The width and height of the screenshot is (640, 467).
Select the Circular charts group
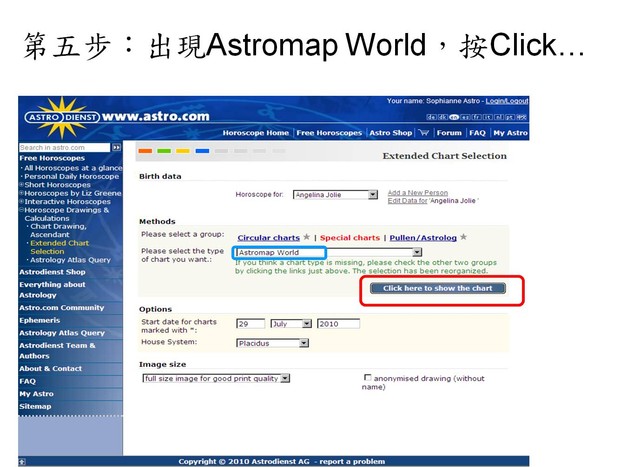(x=269, y=238)
